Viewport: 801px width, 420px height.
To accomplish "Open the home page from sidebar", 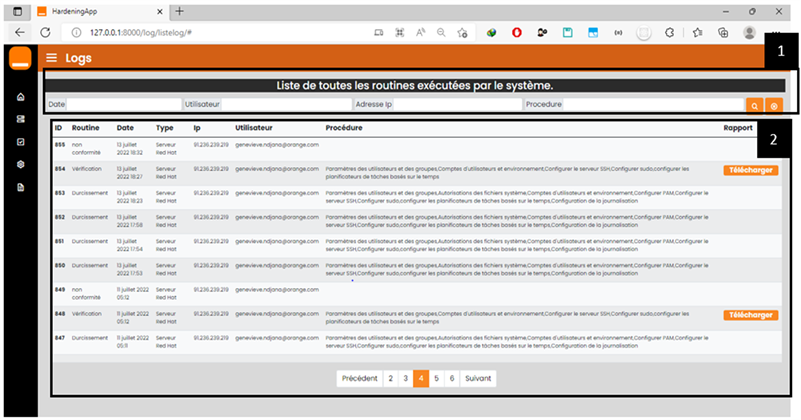I will 20,97.
